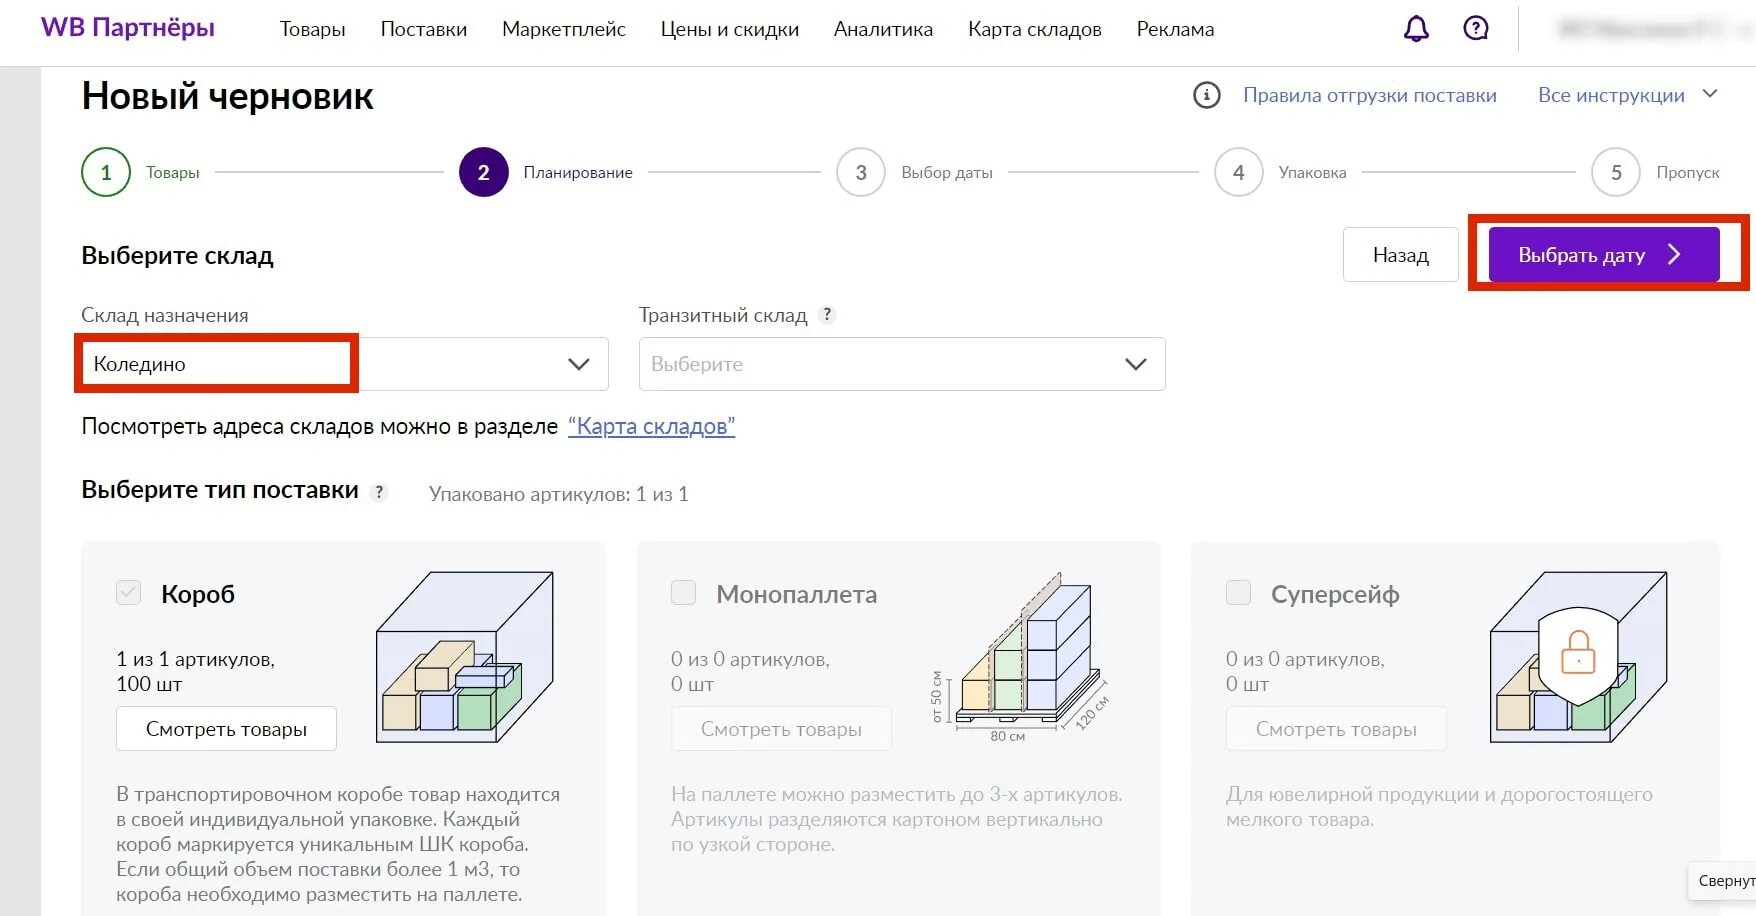Check the Суперсейф checkbox
Screen dimensions: 1756x916
tap(1239, 593)
